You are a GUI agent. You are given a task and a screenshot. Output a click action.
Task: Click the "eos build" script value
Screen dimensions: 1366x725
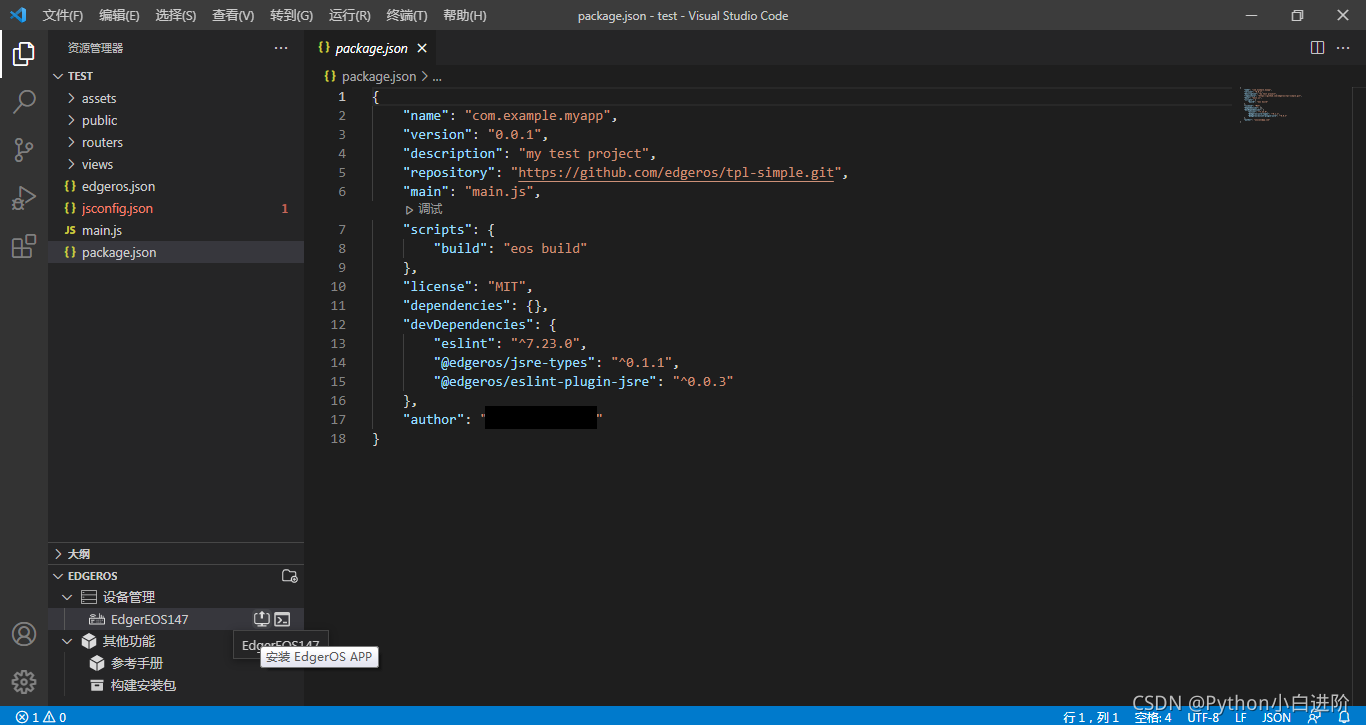544,248
